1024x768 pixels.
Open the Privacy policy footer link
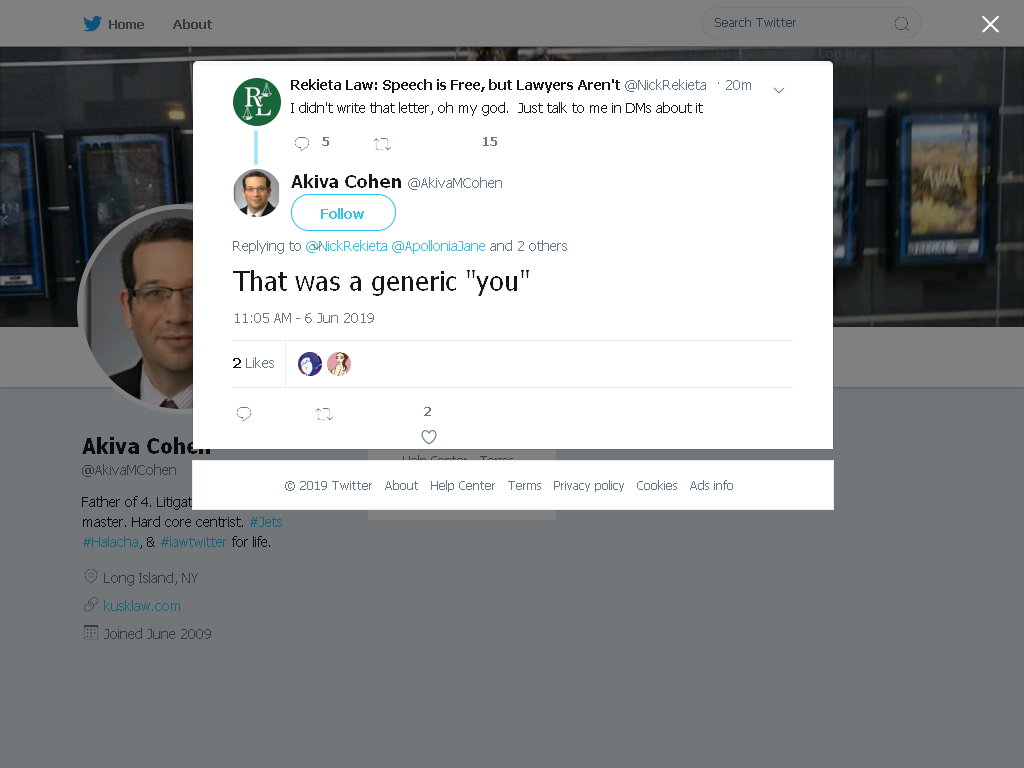coord(588,486)
